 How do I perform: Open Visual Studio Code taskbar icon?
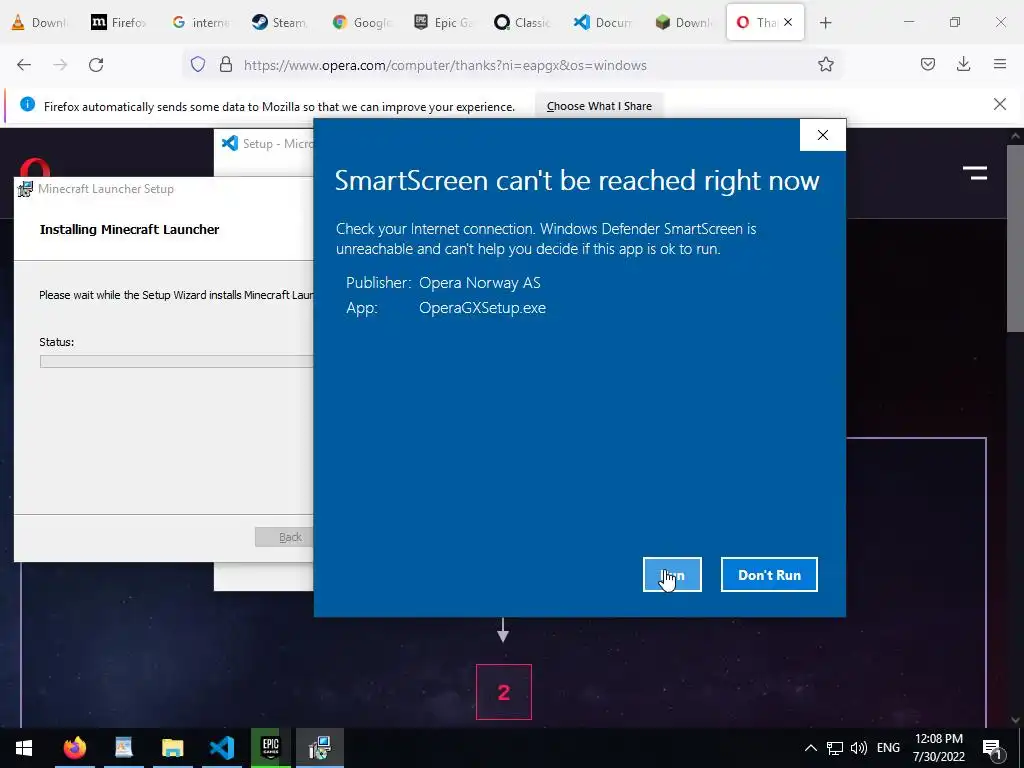tap(221, 748)
